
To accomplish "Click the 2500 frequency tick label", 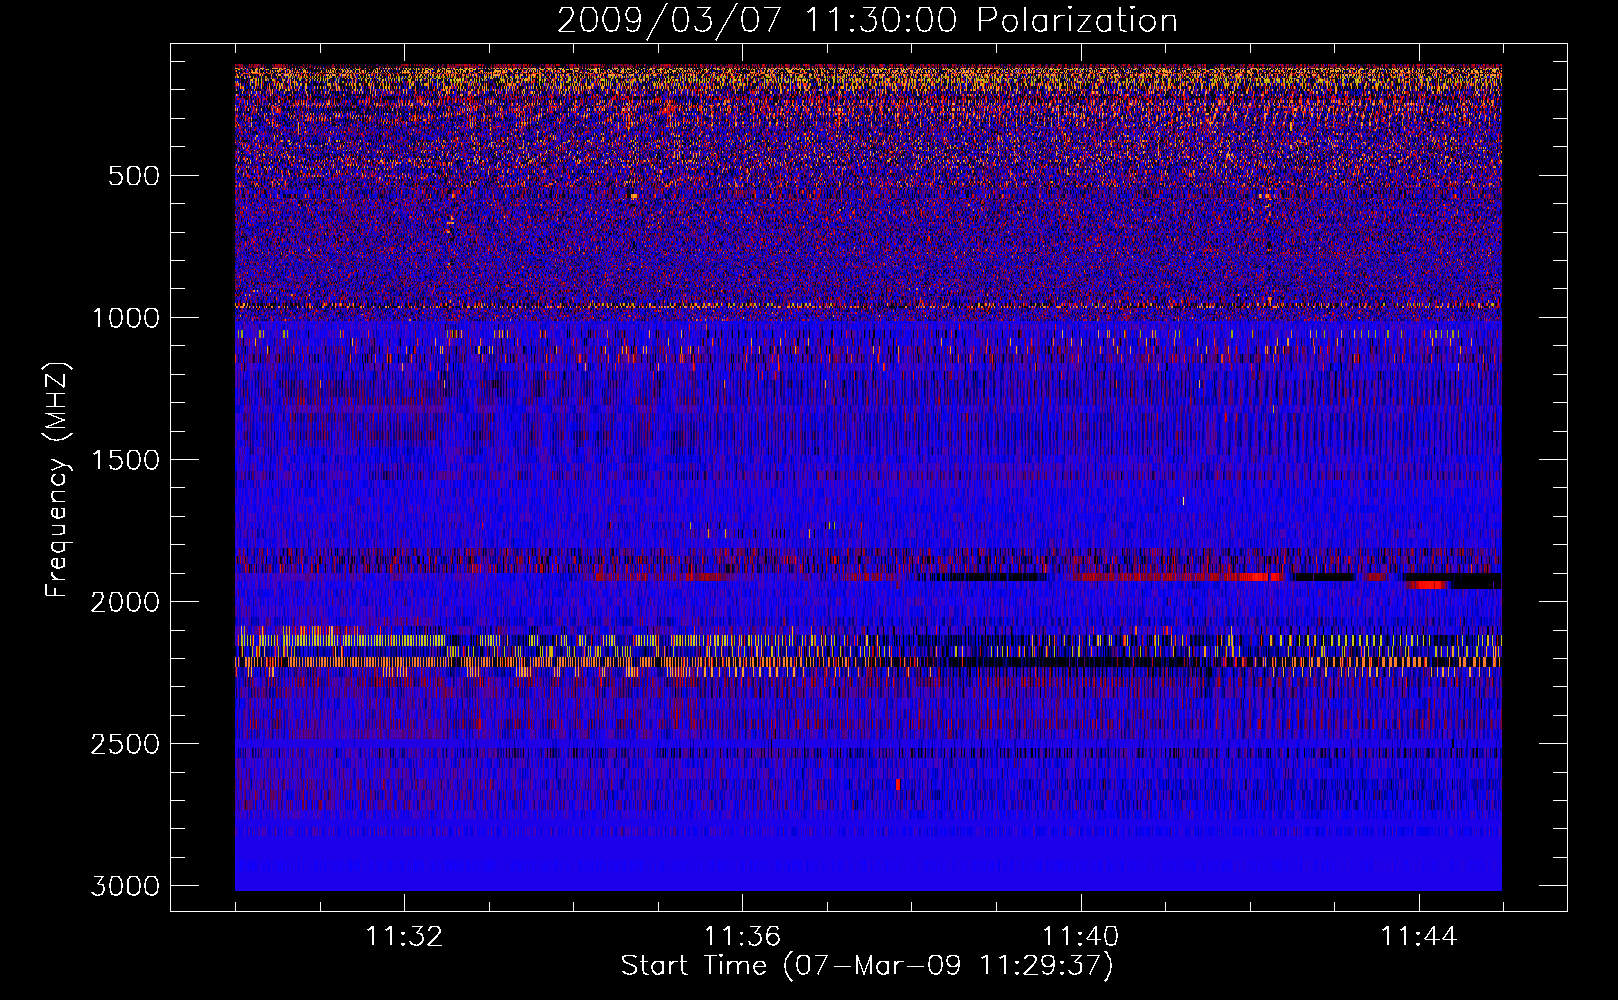I will point(125,744).
